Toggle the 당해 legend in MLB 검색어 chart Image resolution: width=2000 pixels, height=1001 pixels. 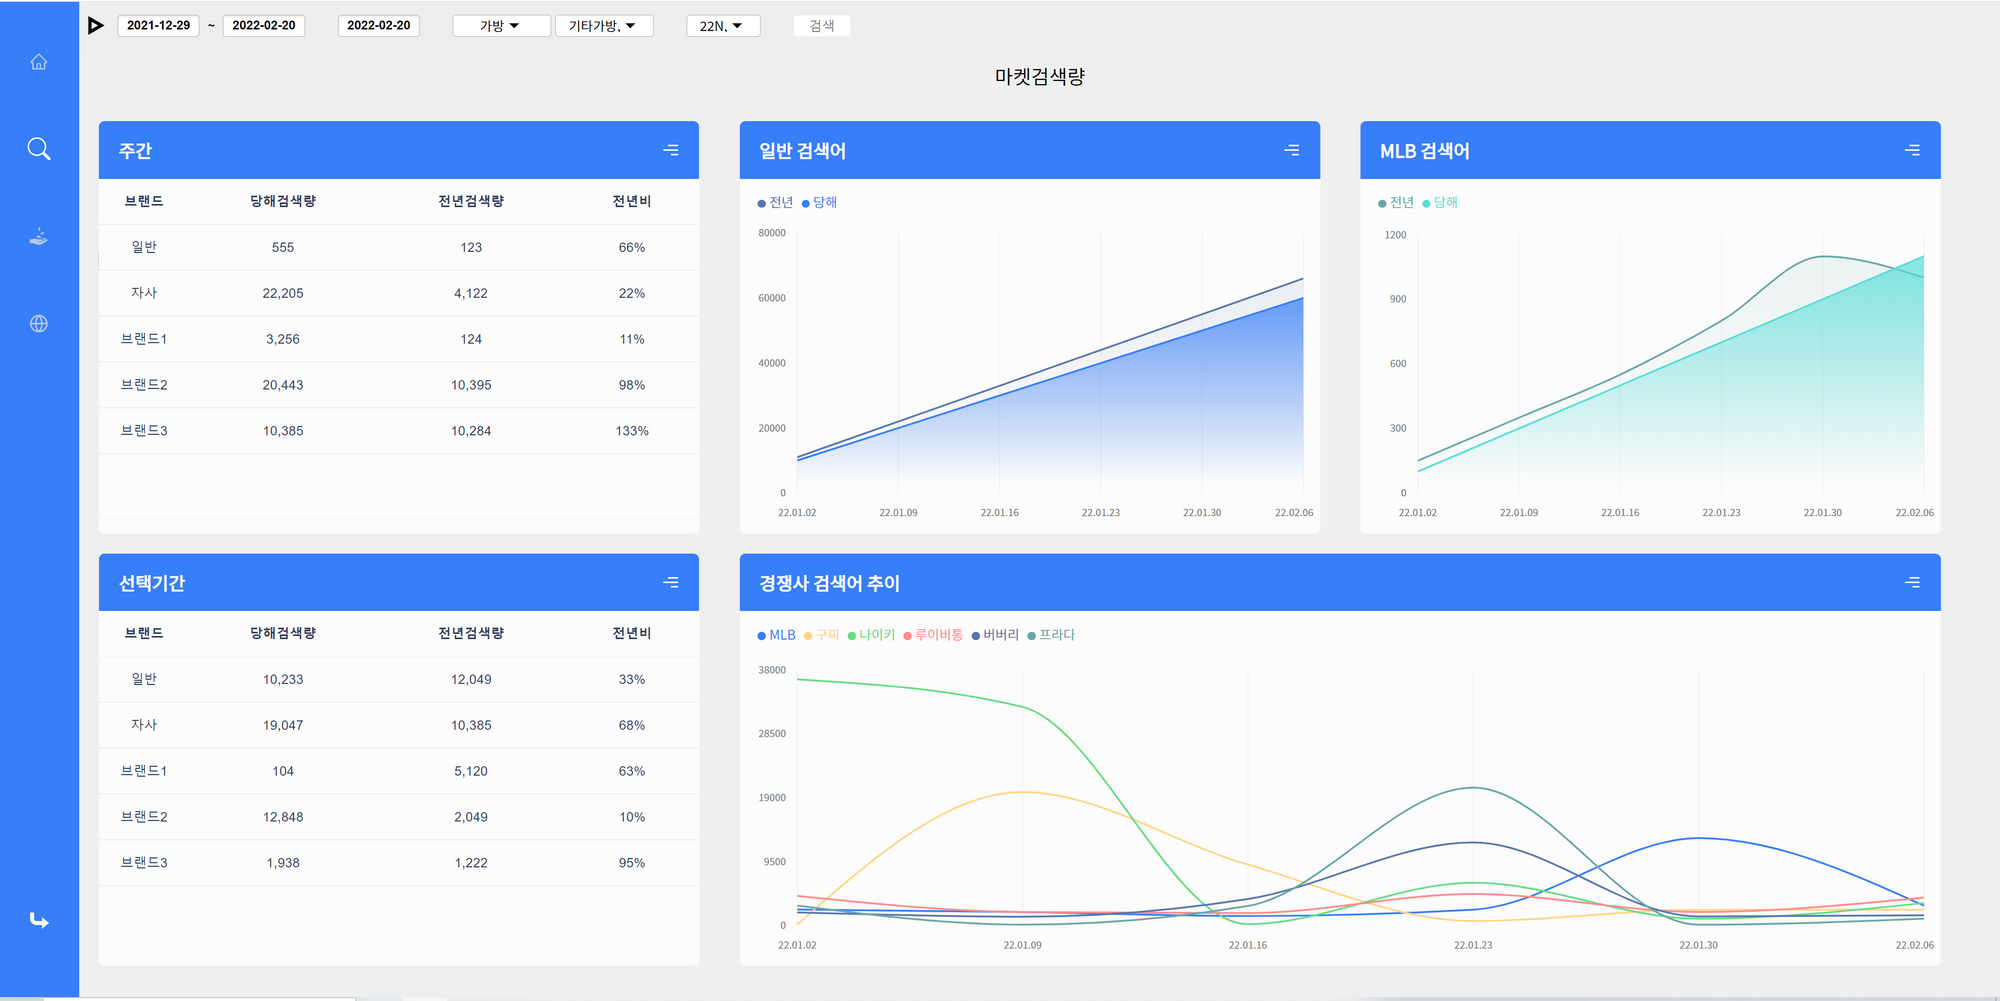[1441, 201]
